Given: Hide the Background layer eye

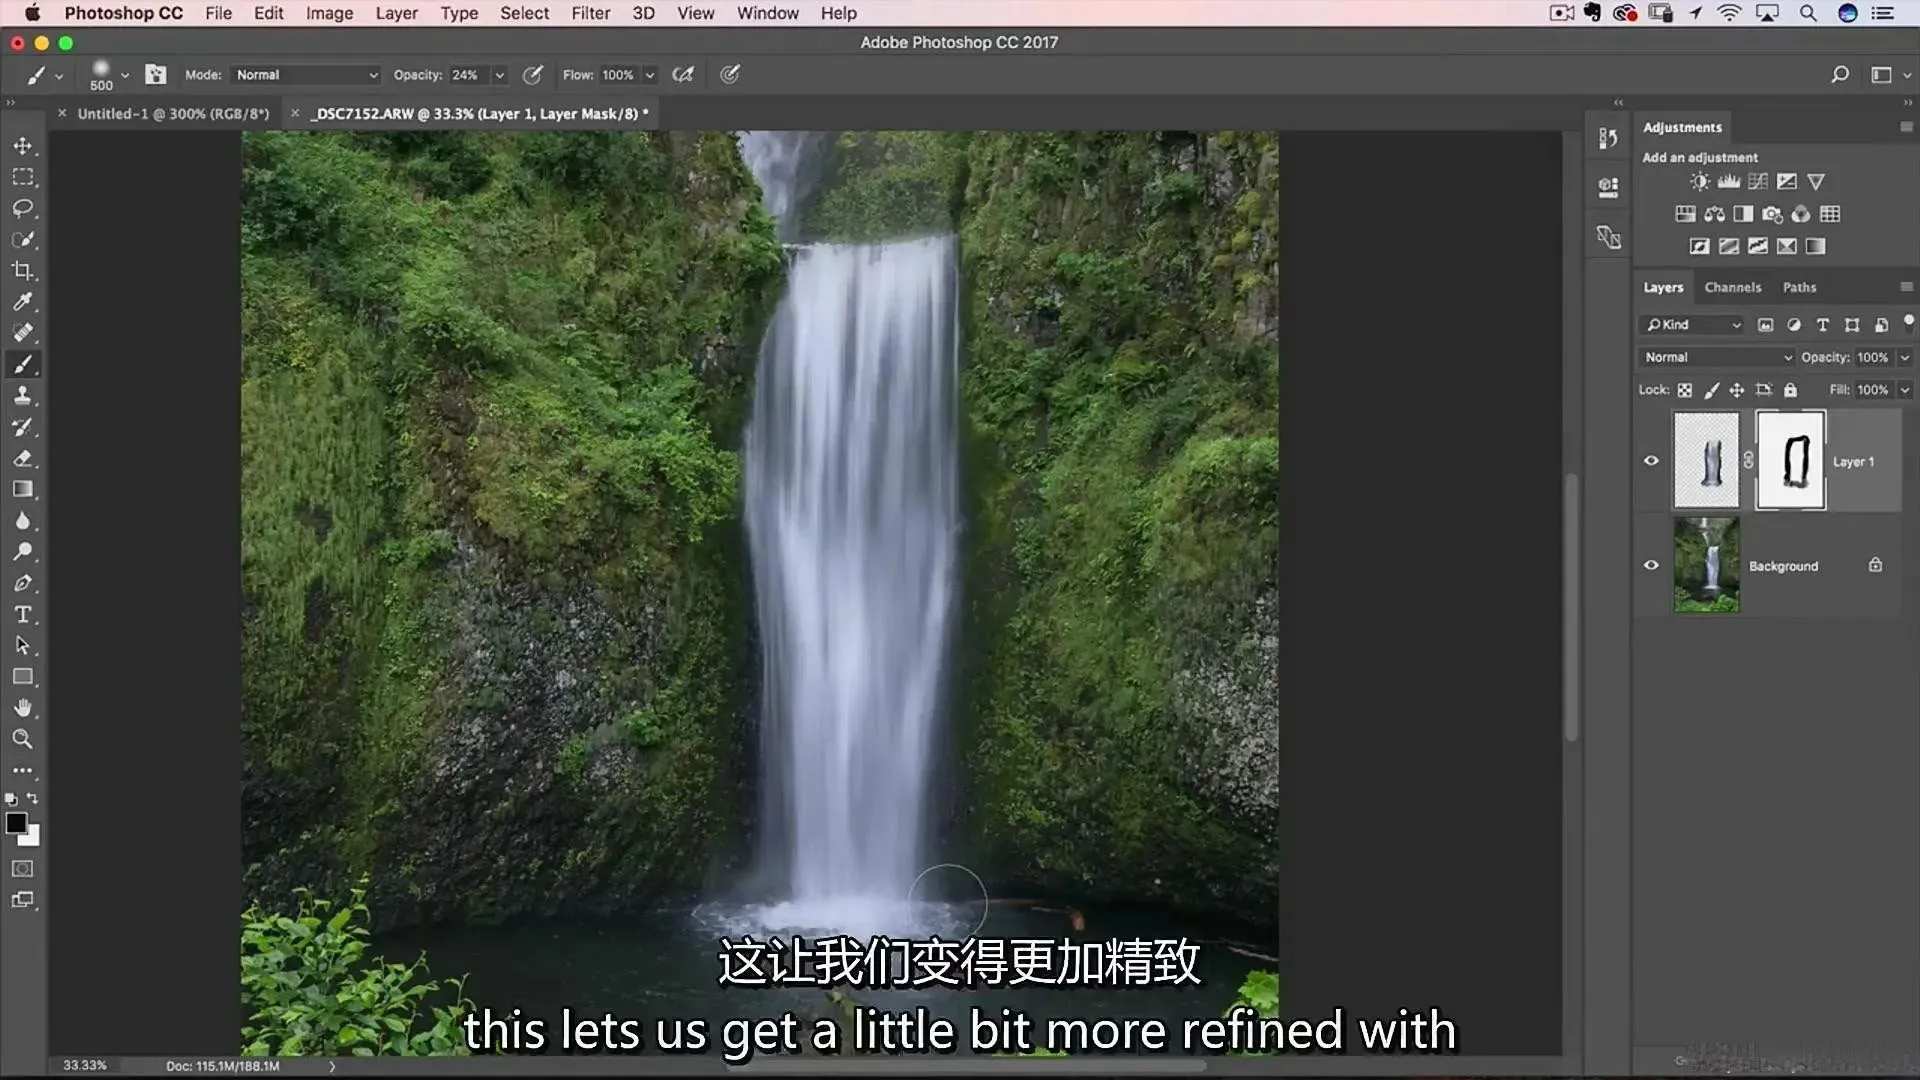Looking at the screenshot, I should (1651, 565).
